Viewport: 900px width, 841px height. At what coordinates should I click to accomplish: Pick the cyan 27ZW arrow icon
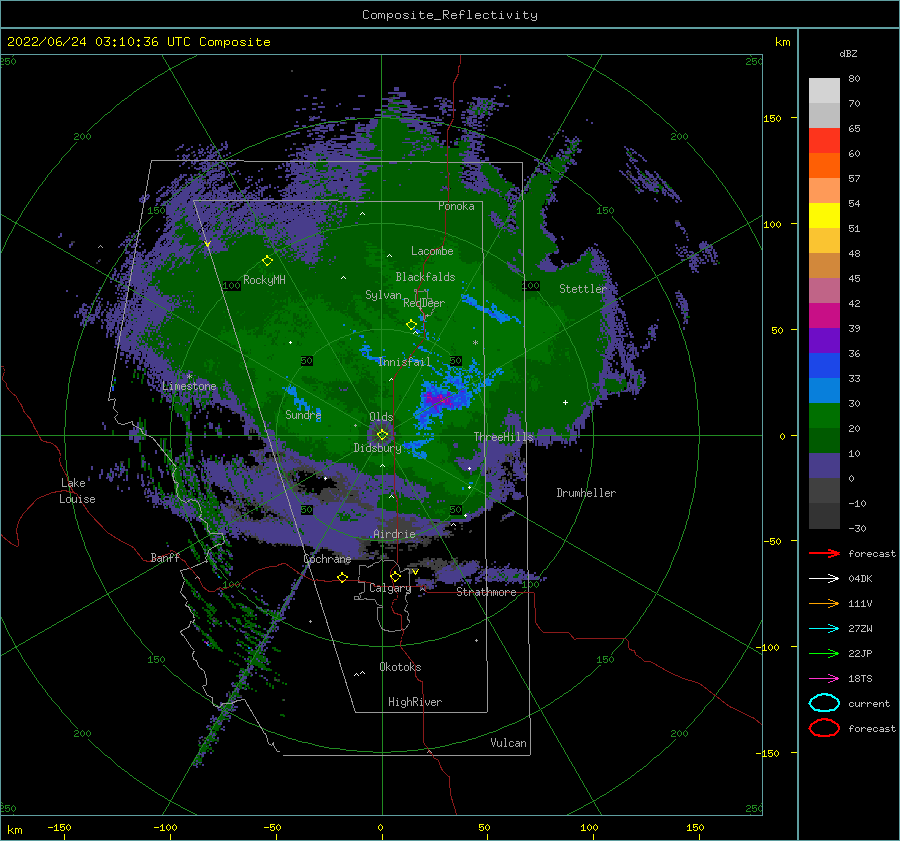point(824,629)
